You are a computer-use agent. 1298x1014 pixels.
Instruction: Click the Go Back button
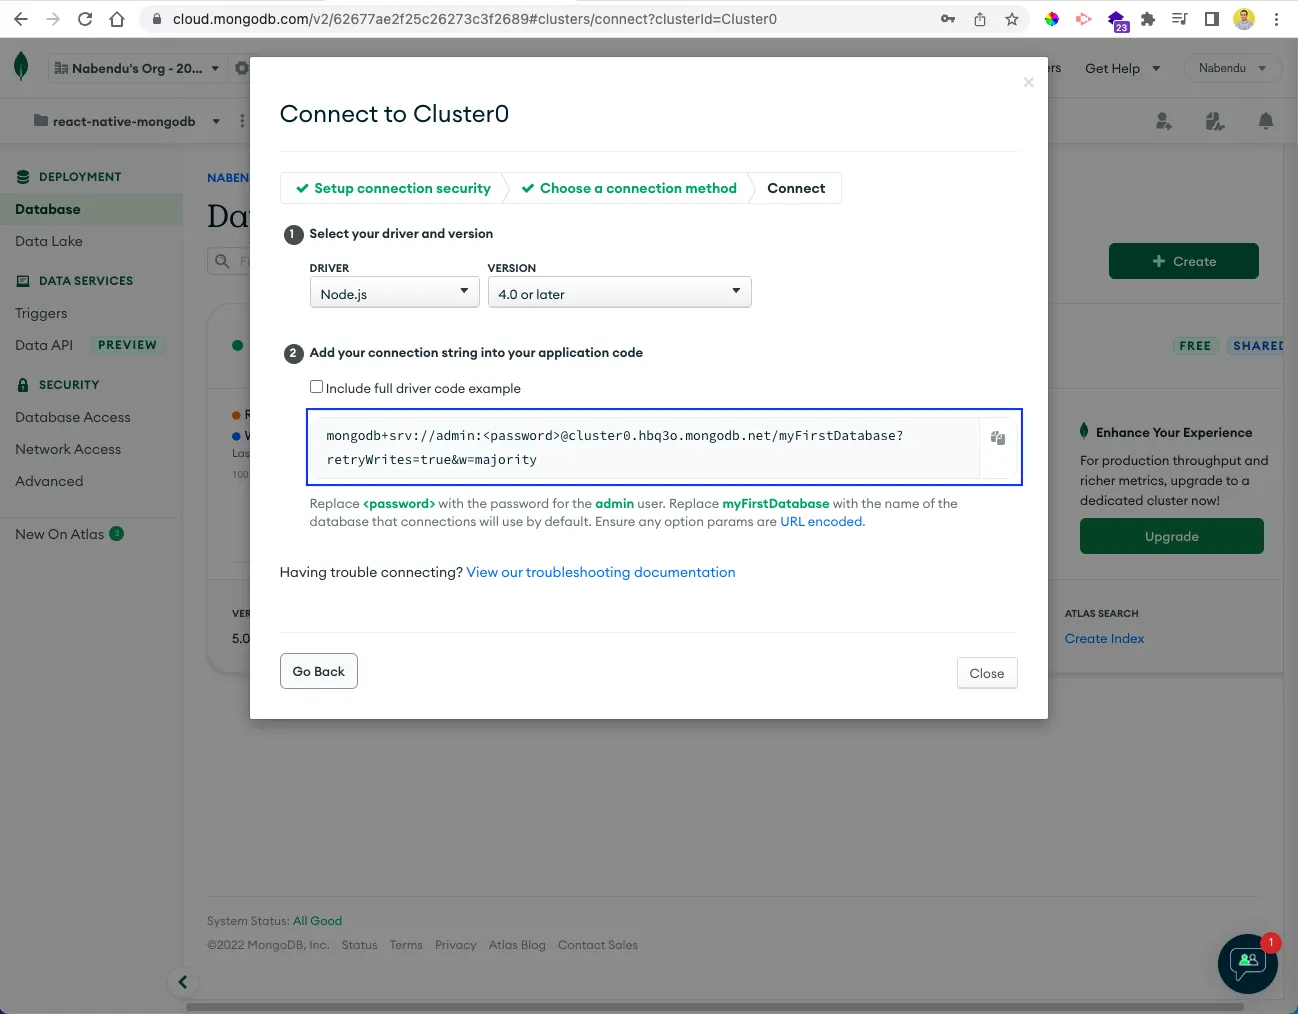[319, 671]
